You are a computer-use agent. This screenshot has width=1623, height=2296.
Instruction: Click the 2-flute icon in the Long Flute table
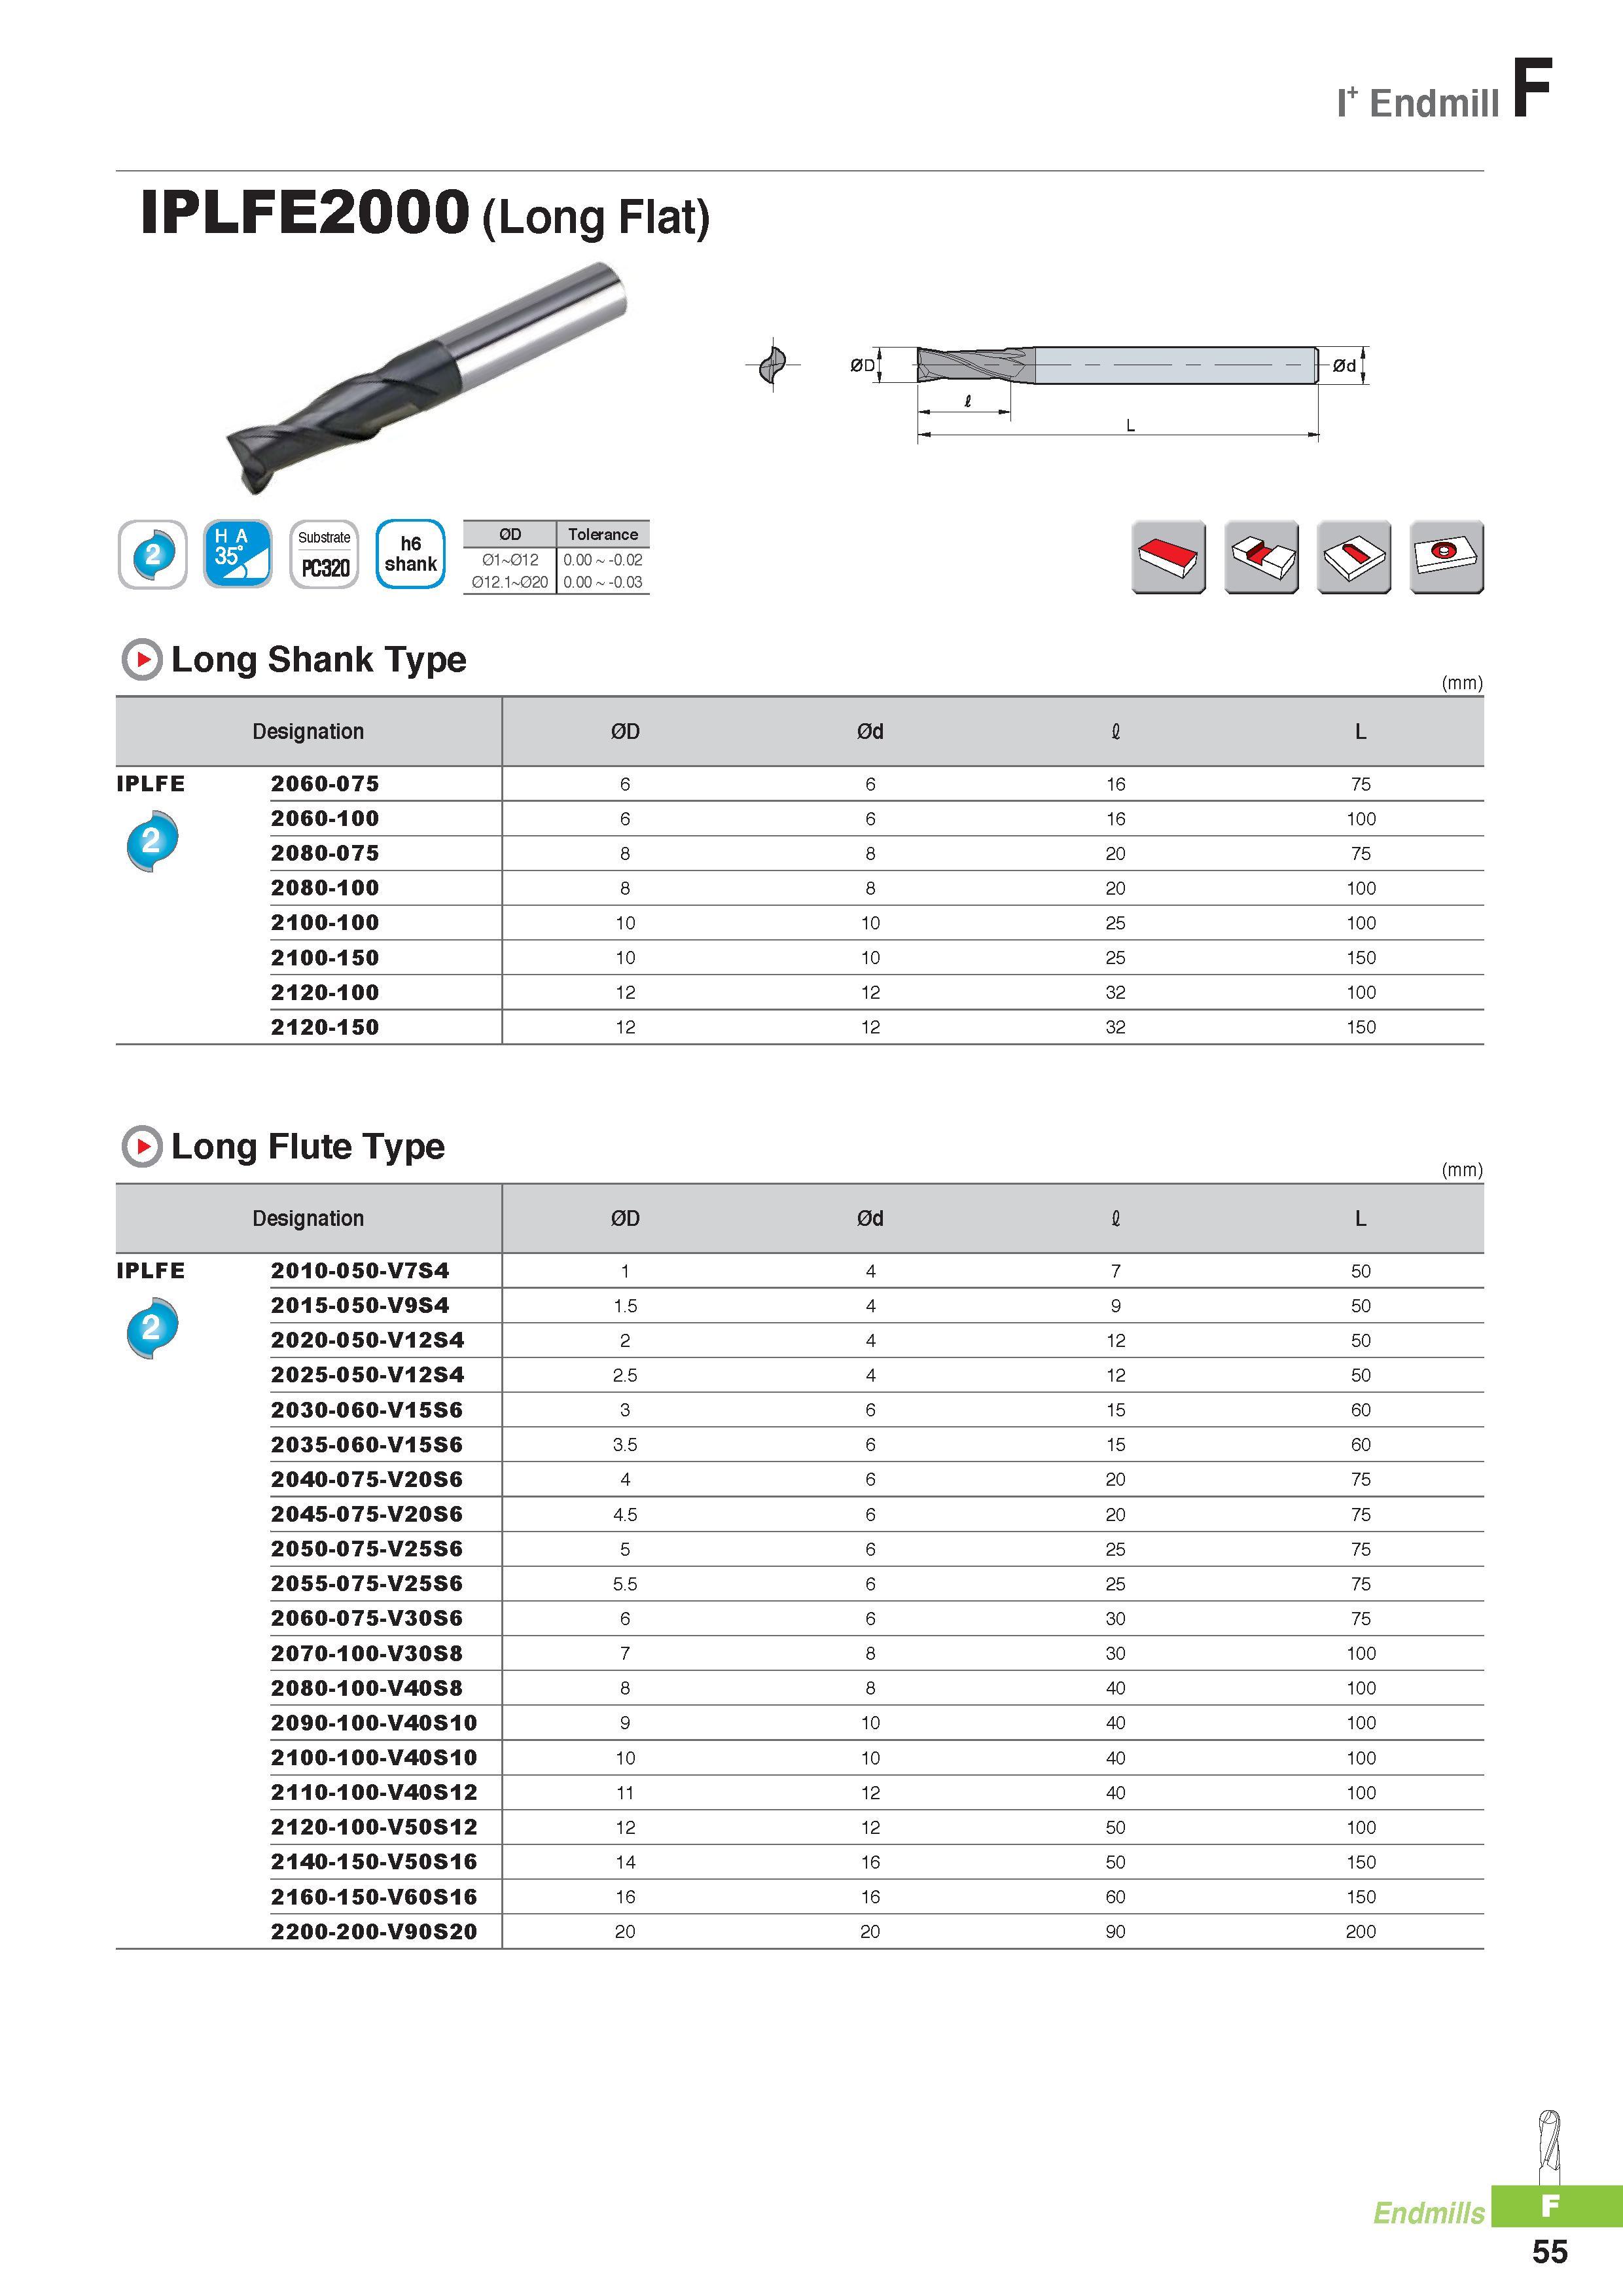pos(152,1328)
